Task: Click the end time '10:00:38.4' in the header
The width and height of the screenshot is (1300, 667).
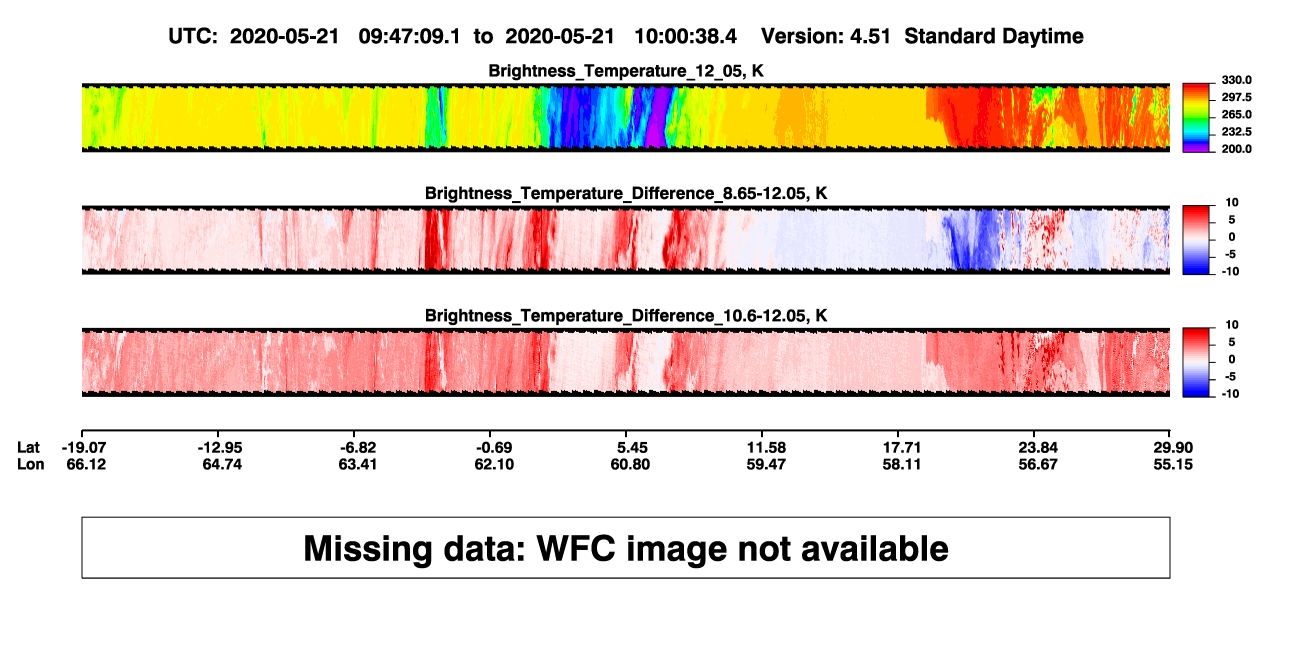Action: click(686, 36)
